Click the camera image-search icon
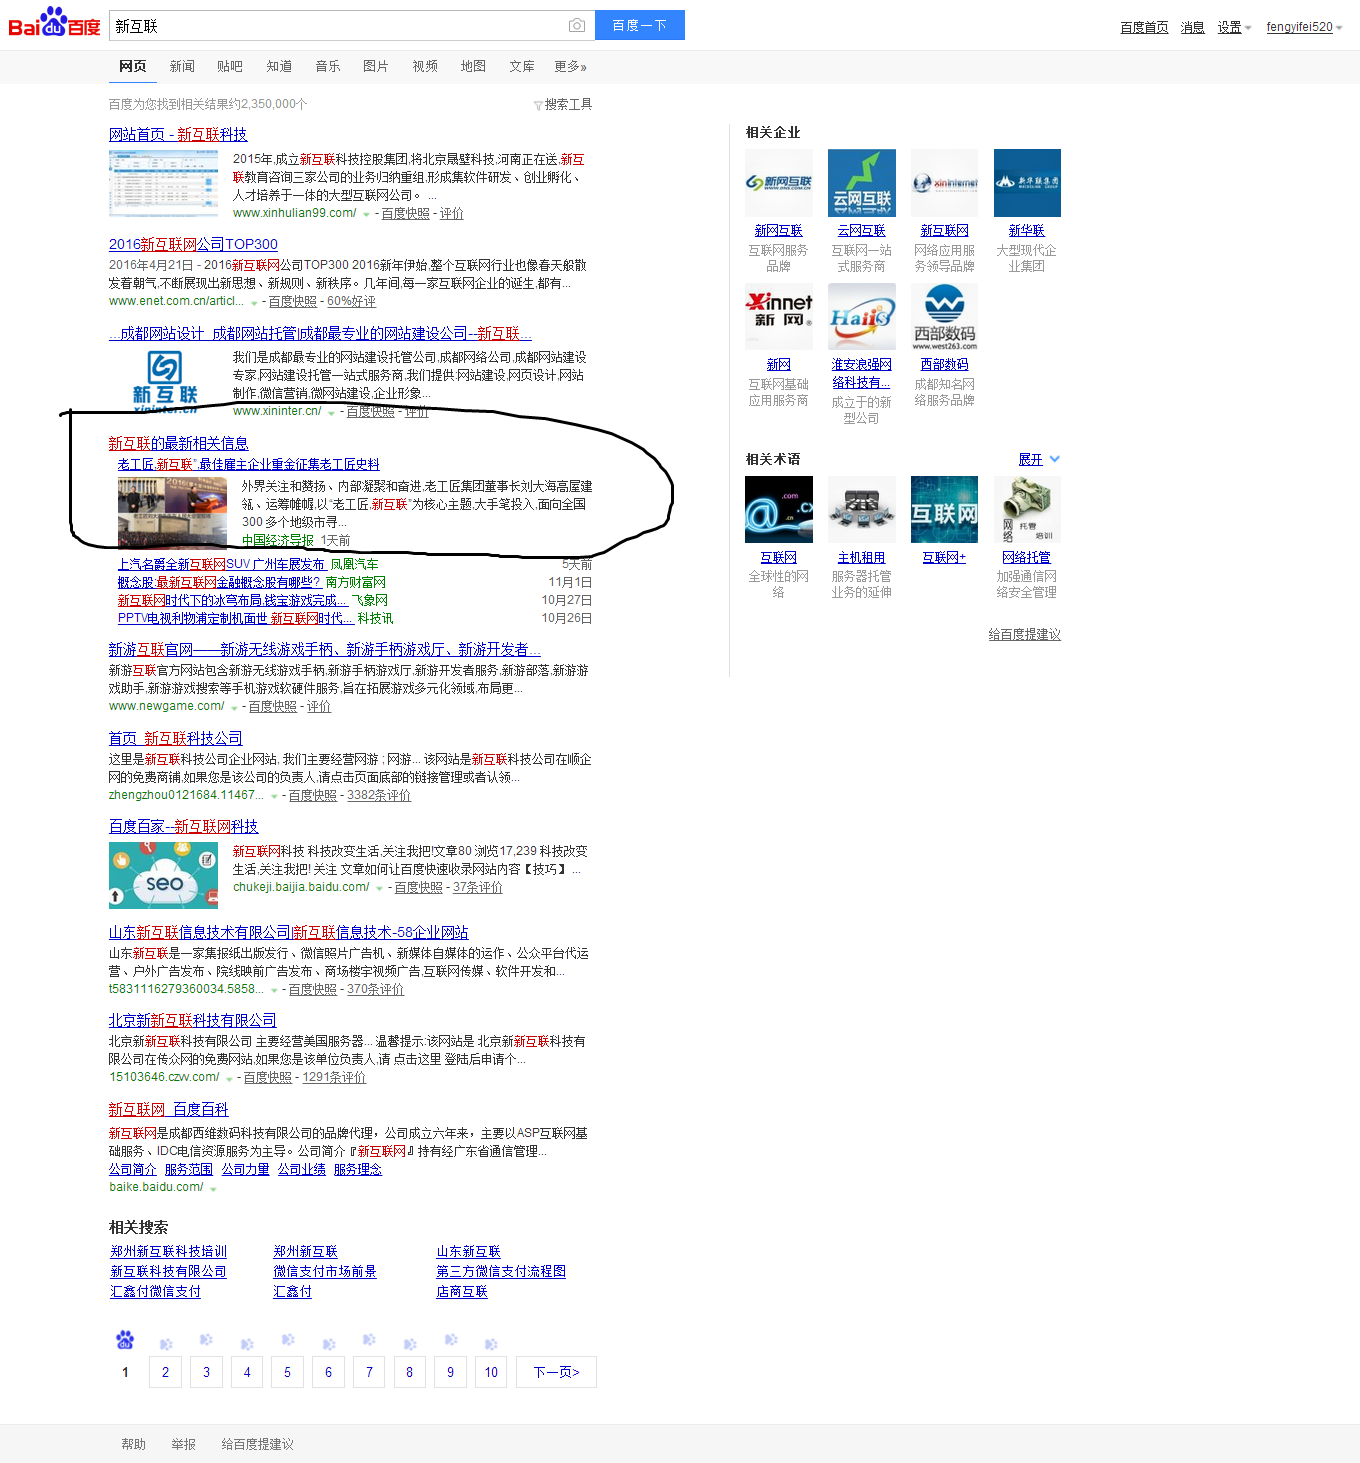The image size is (1360, 1463). [577, 26]
